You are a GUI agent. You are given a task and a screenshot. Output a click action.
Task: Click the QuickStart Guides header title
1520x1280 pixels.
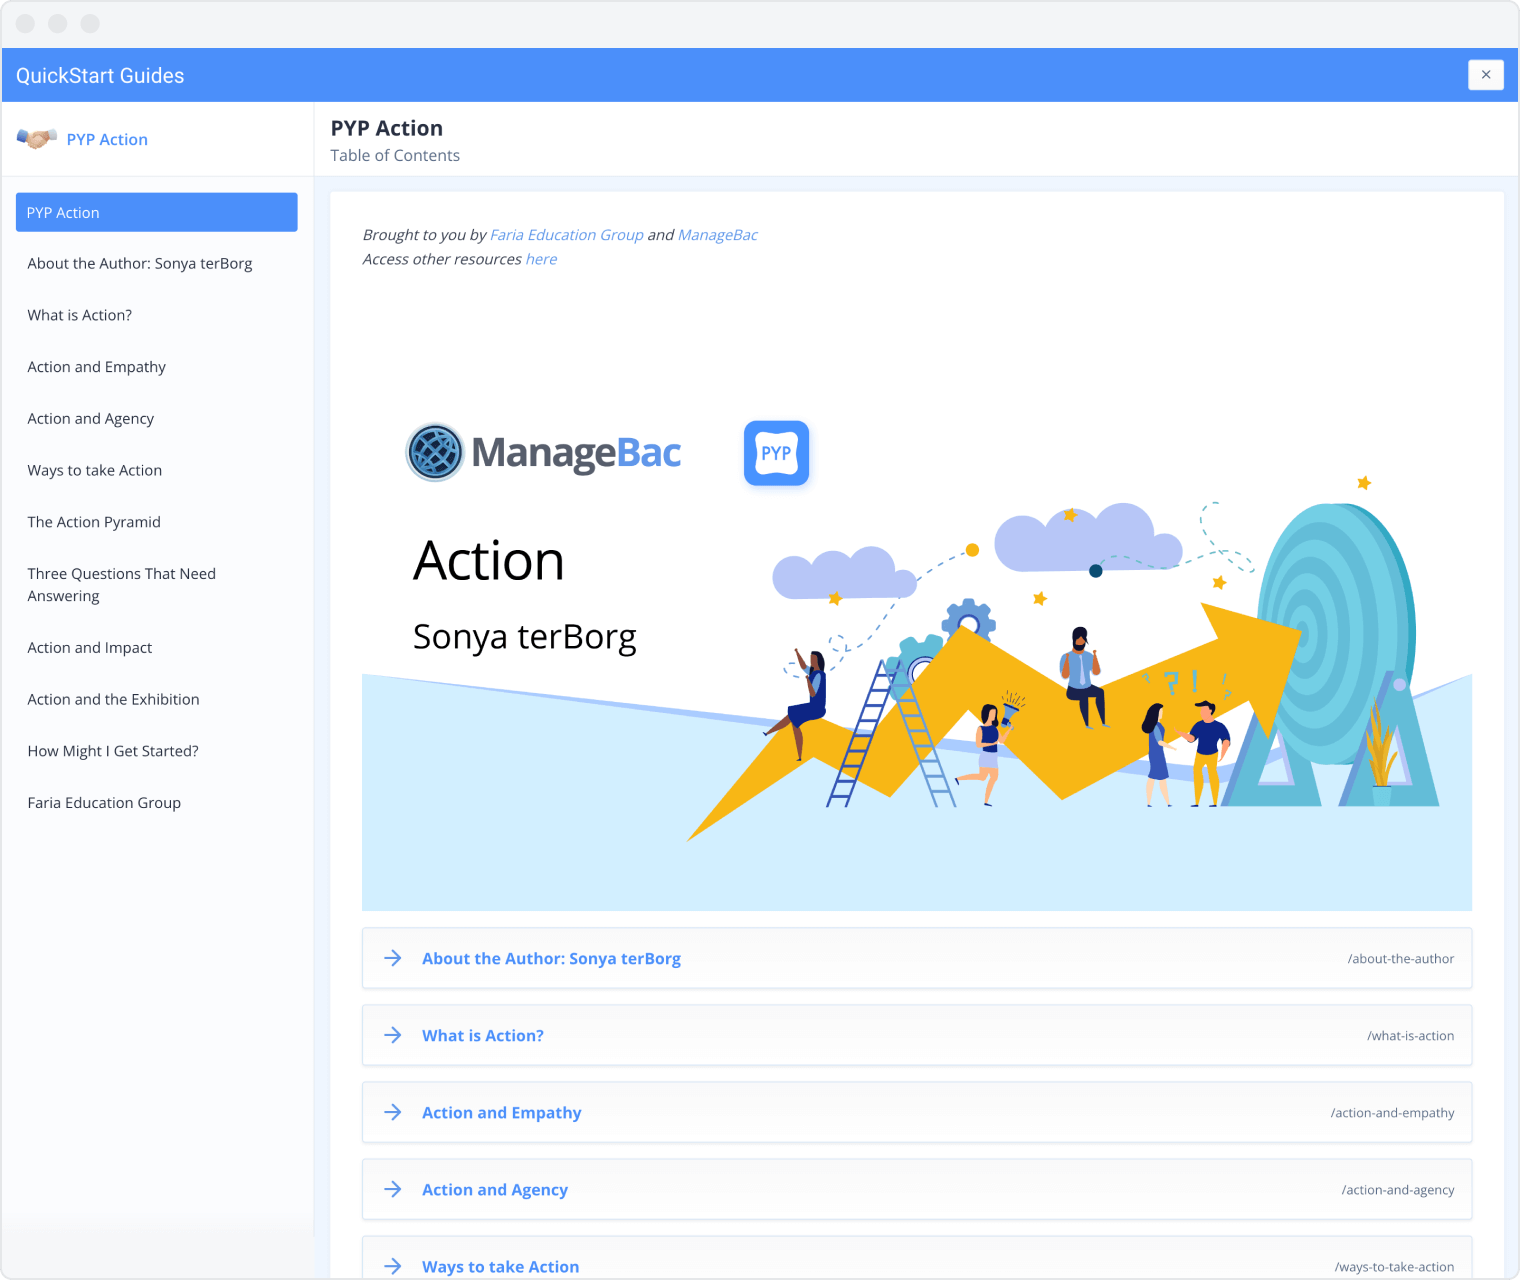pos(100,76)
